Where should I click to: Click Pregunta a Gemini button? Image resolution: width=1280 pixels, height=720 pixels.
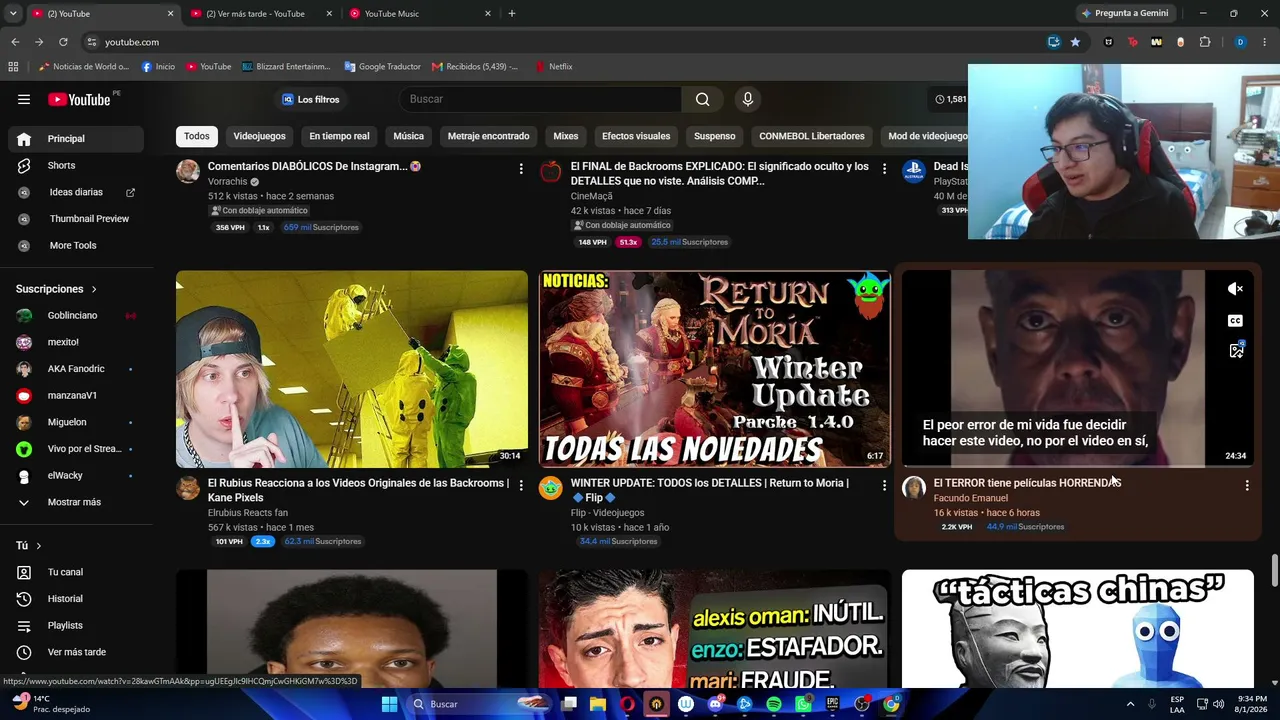(x=1125, y=13)
